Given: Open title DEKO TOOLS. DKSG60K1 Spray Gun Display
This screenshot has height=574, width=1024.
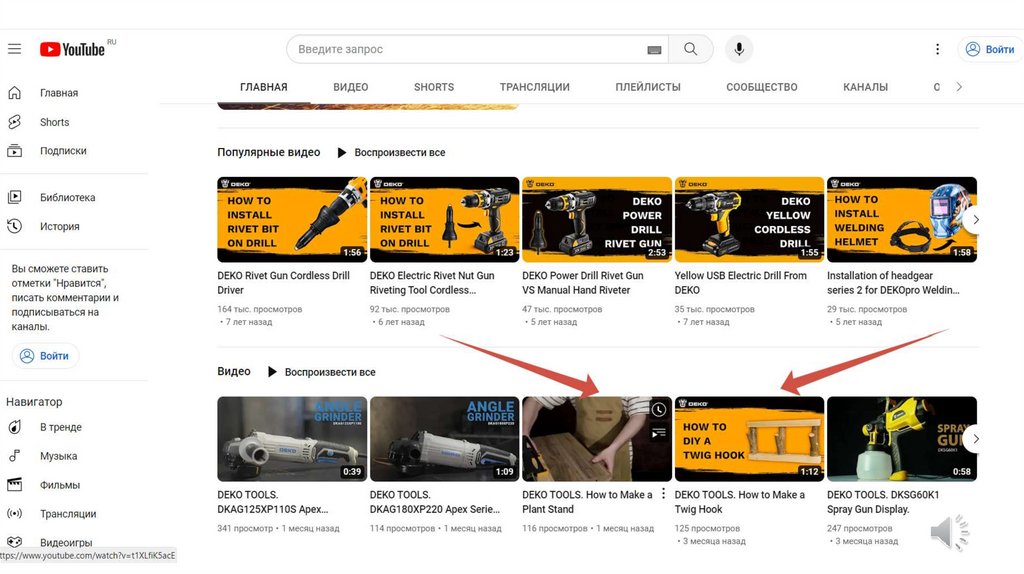Looking at the screenshot, I should 883,502.
